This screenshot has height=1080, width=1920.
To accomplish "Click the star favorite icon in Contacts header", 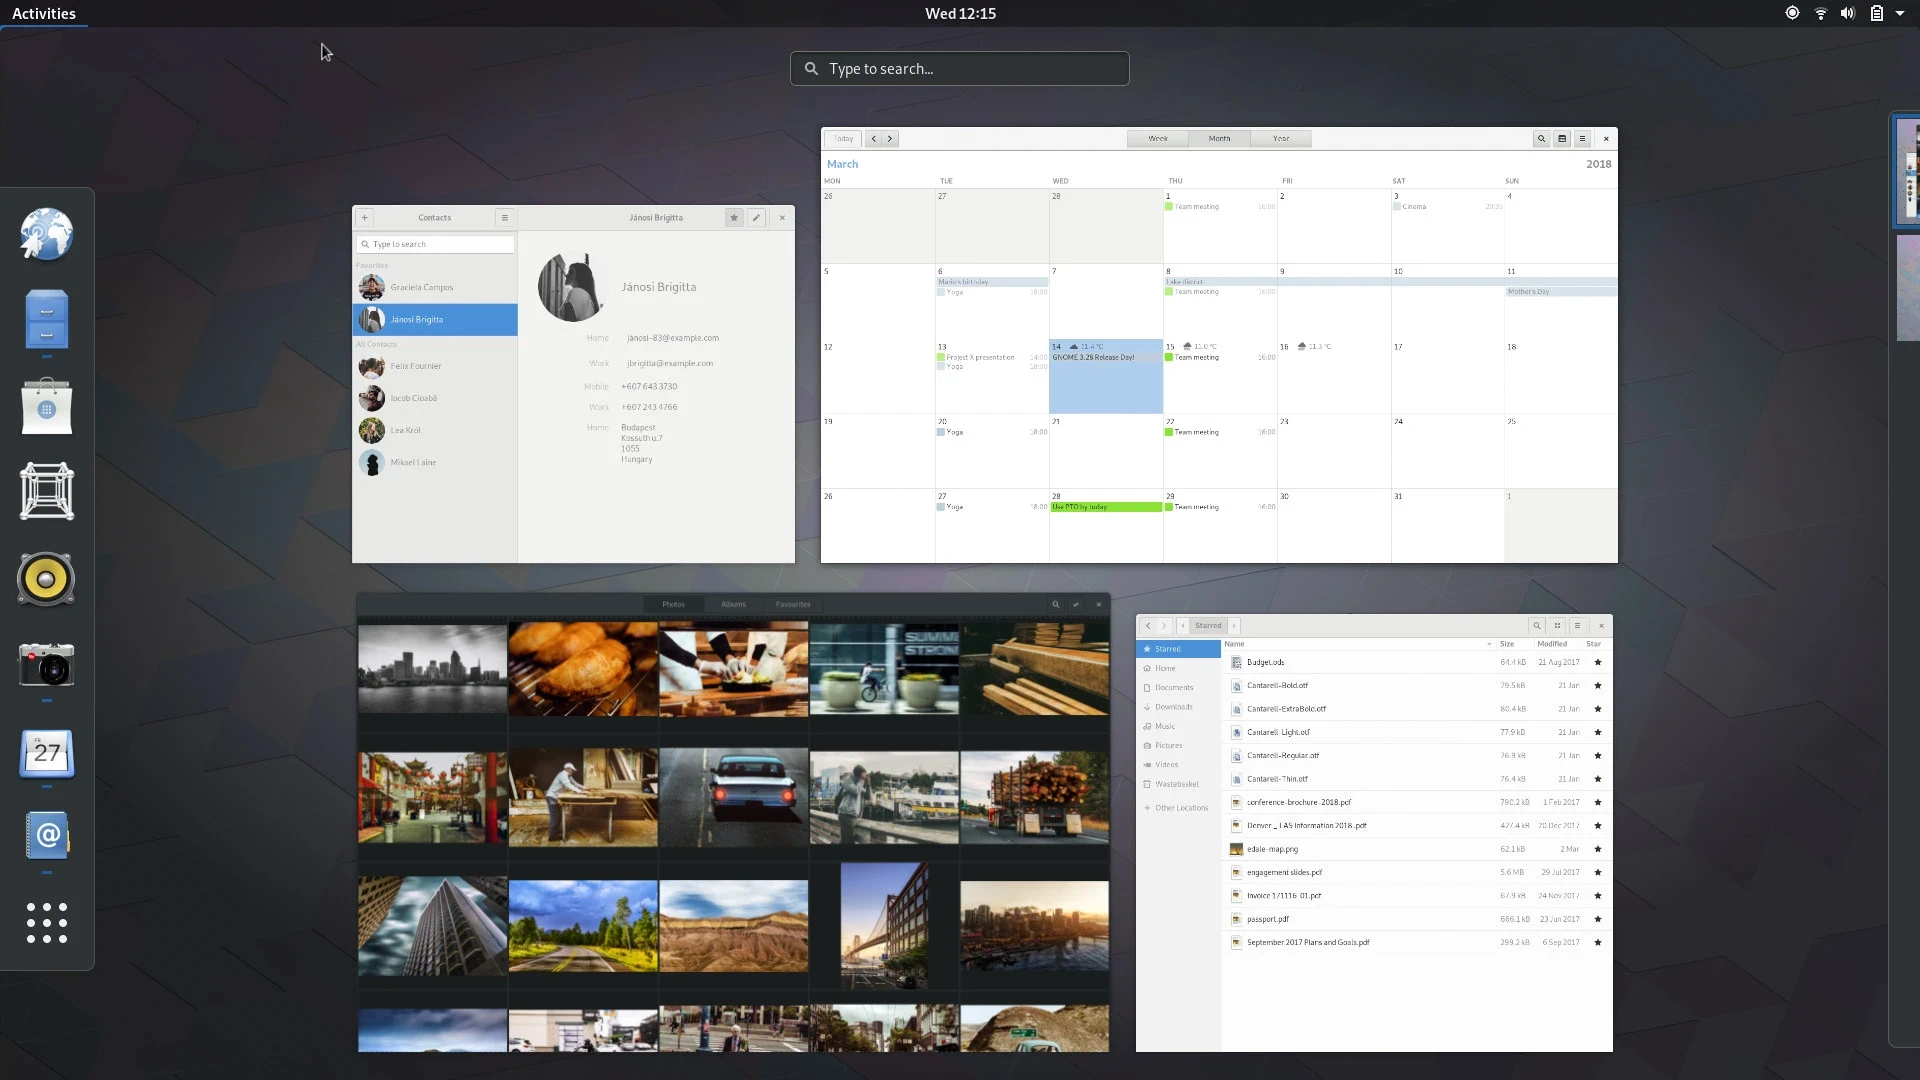I will pyautogui.click(x=734, y=217).
